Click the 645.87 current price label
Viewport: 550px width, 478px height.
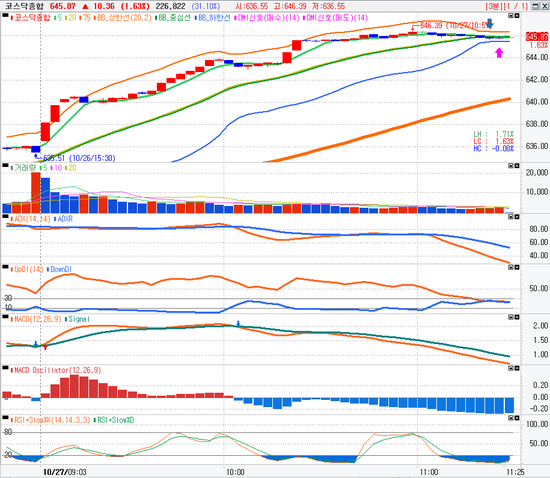[537, 36]
